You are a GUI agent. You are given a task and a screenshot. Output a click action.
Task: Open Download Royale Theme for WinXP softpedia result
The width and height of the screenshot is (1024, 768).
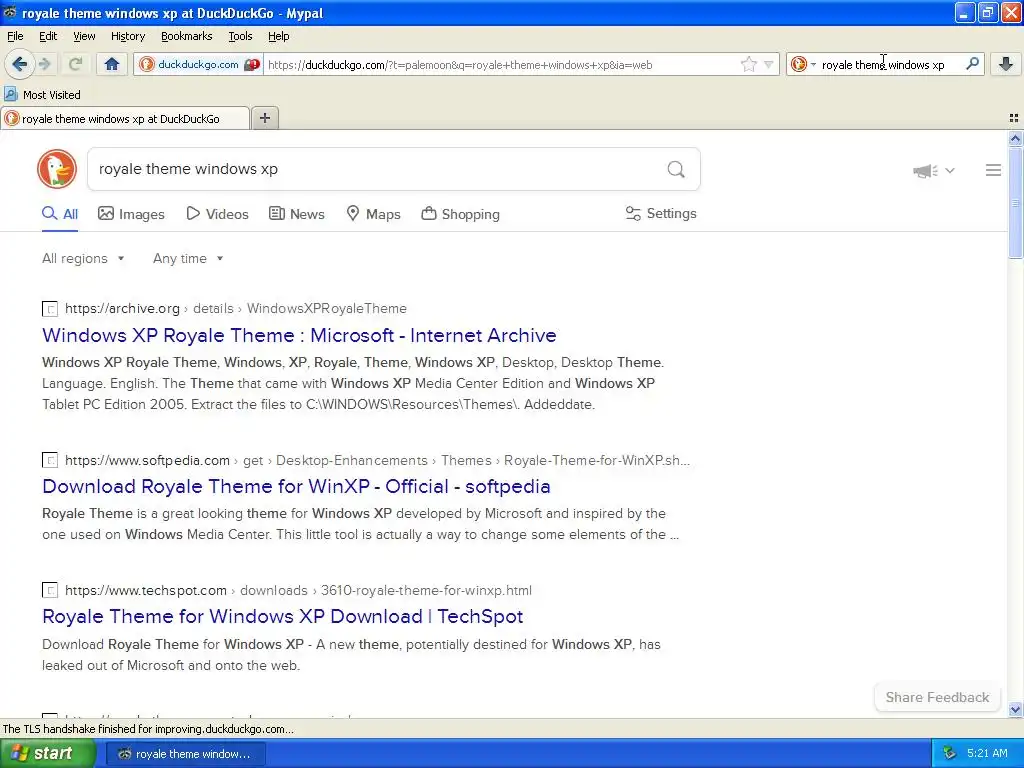coord(296,487)
